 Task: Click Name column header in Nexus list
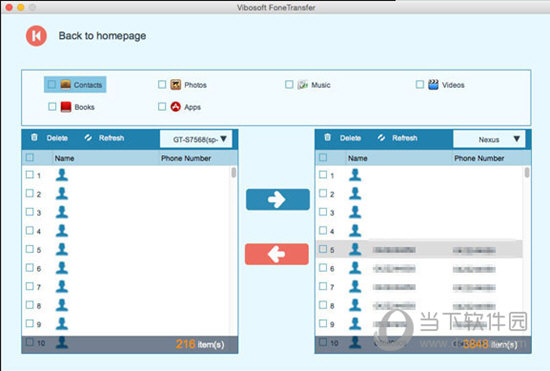[x=357, y=158]
